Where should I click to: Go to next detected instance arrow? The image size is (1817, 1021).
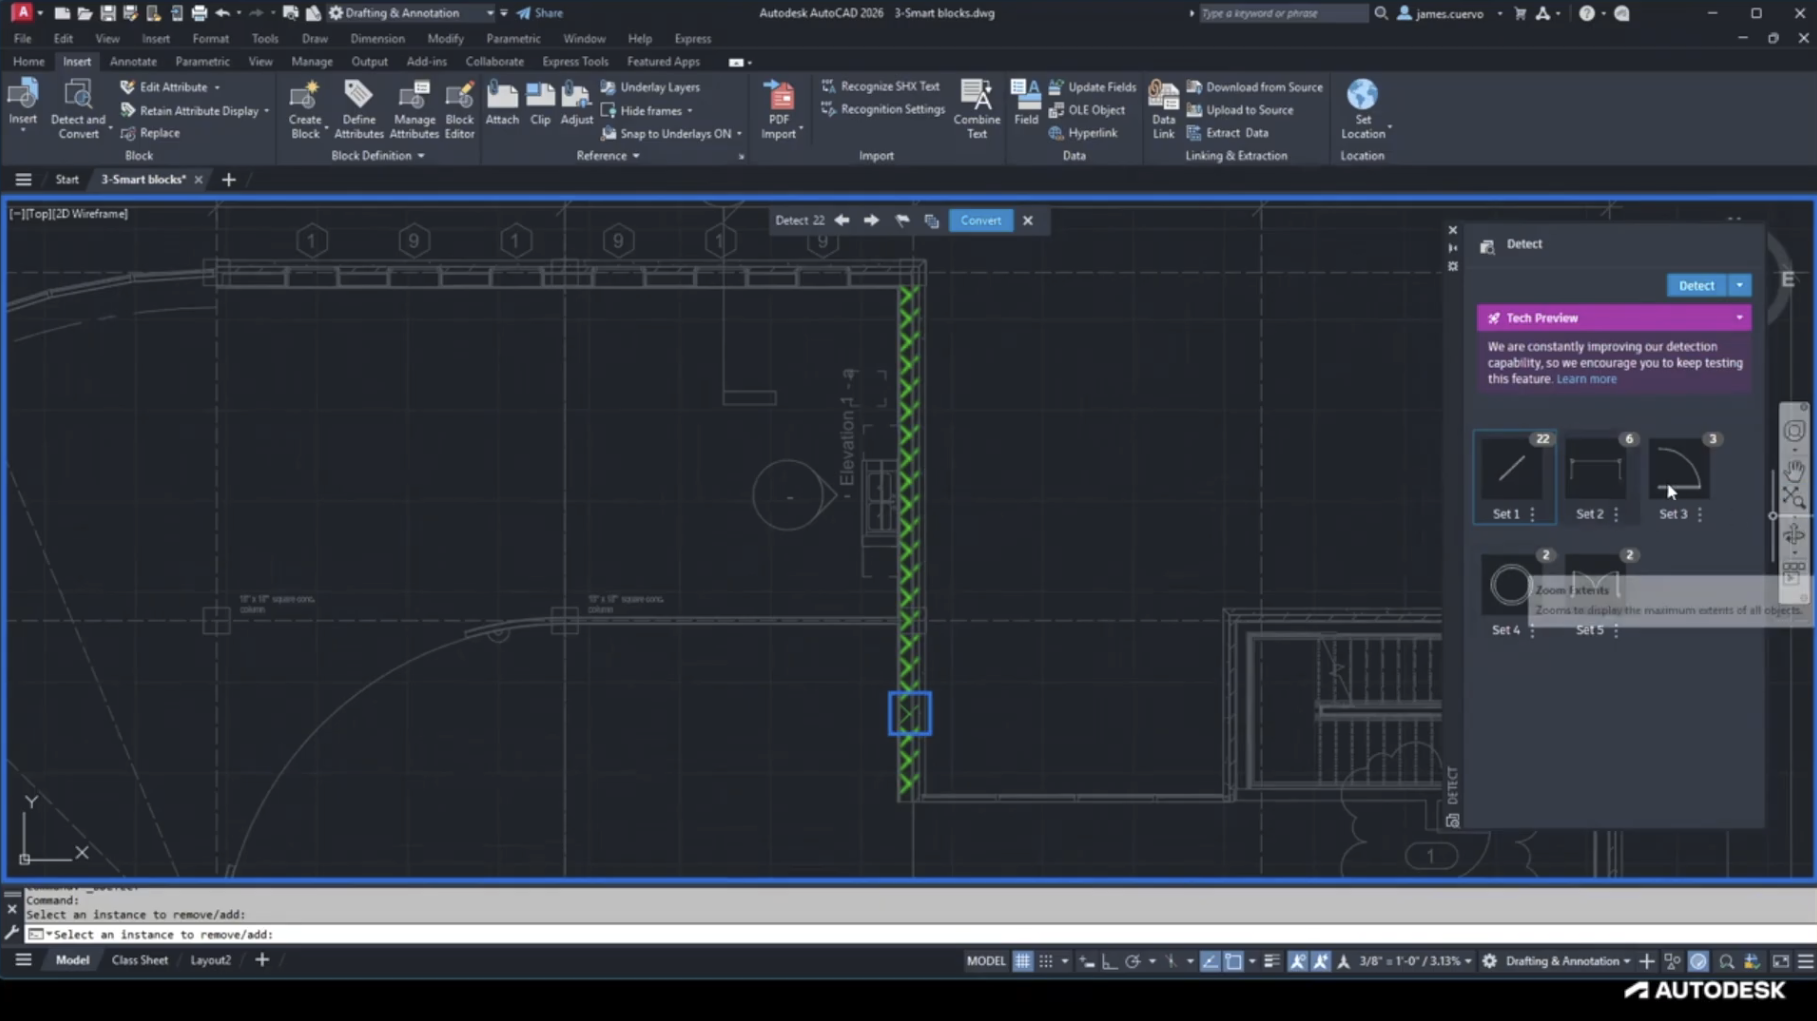click(871, 220)
